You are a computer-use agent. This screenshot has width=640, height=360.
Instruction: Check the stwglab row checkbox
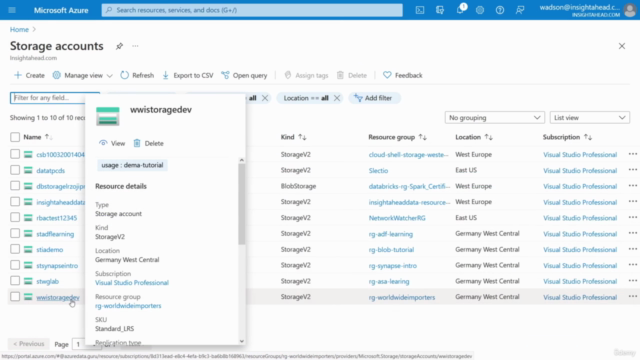[x=15, y=281]
